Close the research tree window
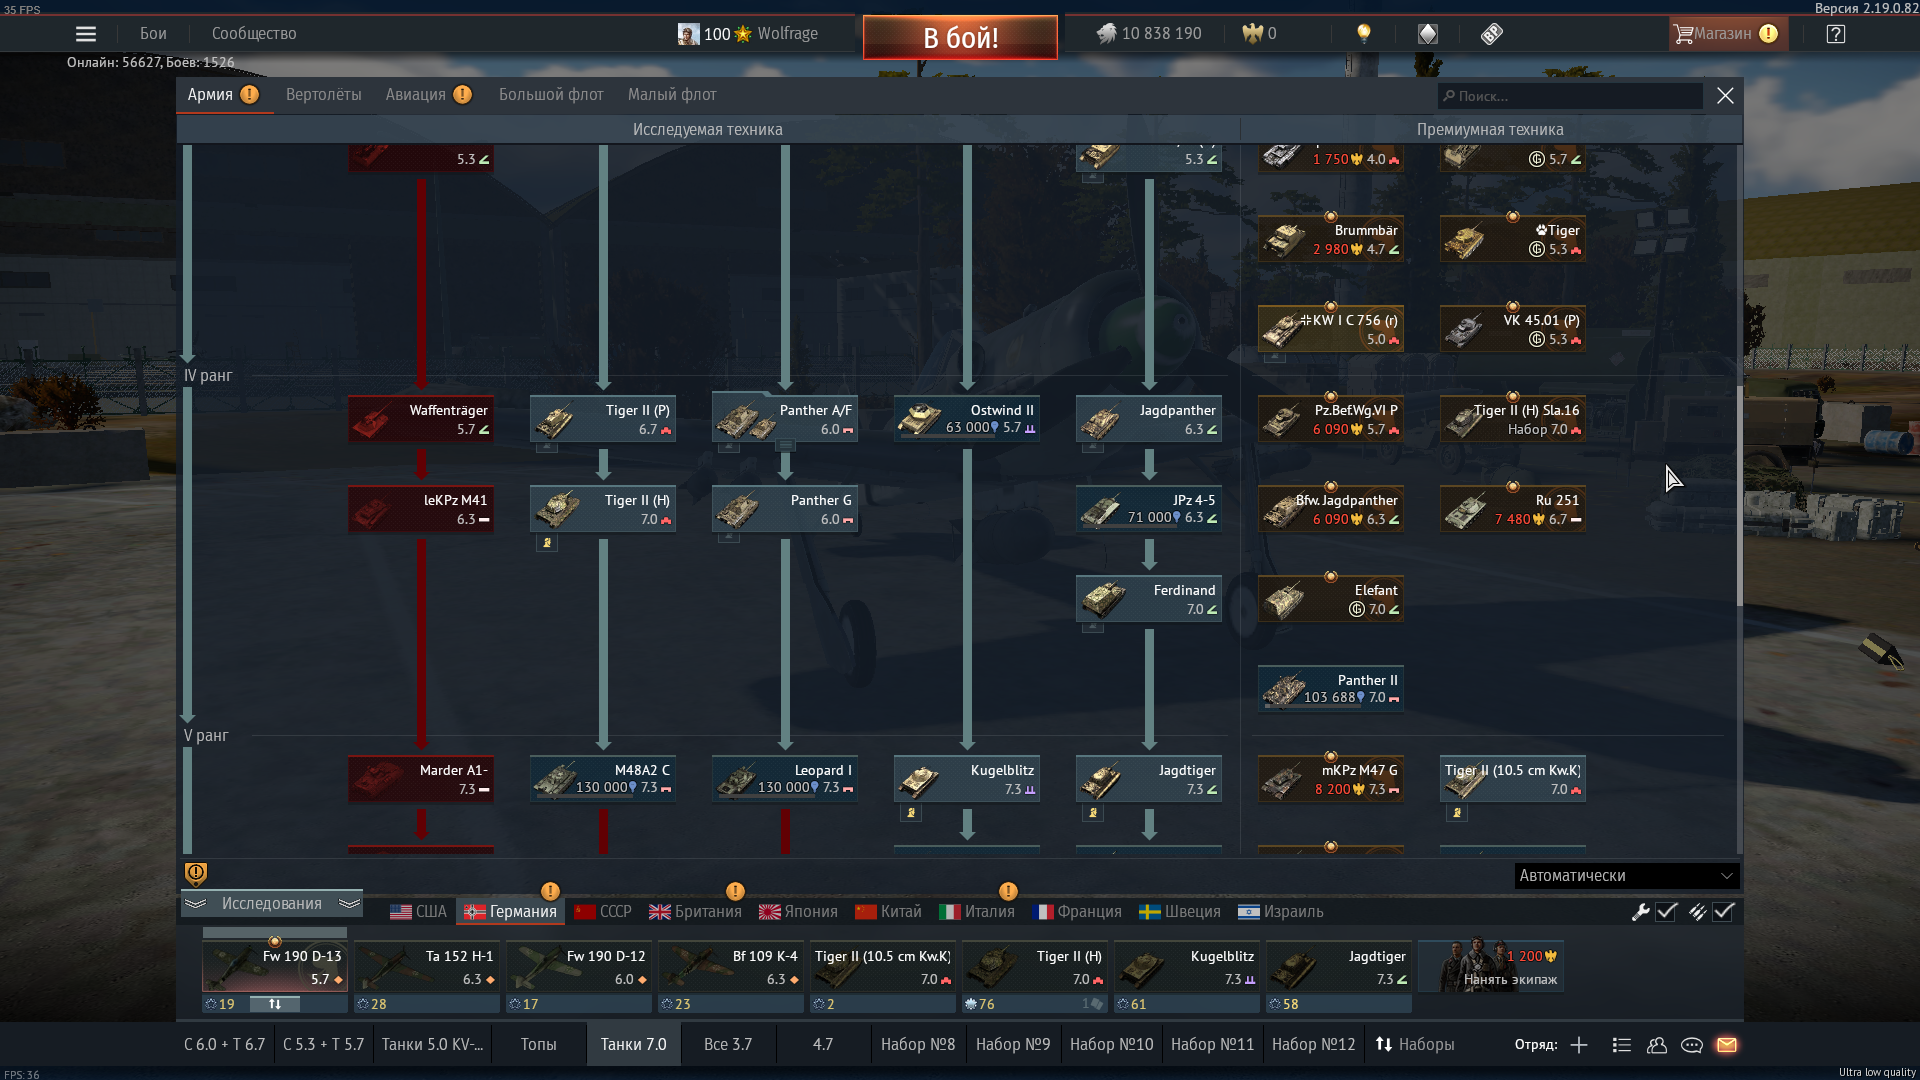This screenshot has width=1920, height=1080. (1725, 96)
